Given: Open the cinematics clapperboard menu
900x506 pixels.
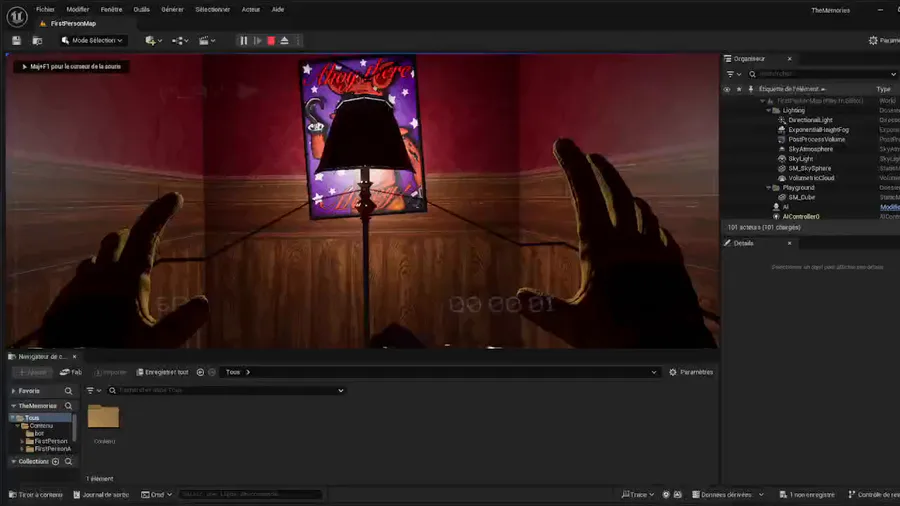Looking at the screenshot, I should (207, 41).
